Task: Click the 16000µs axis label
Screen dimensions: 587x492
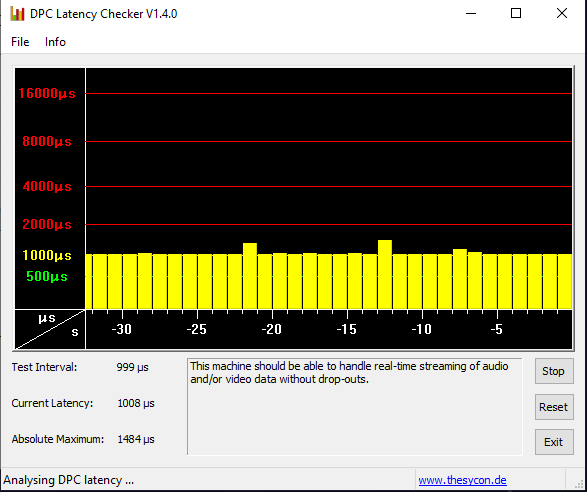Action: (47, 93)
